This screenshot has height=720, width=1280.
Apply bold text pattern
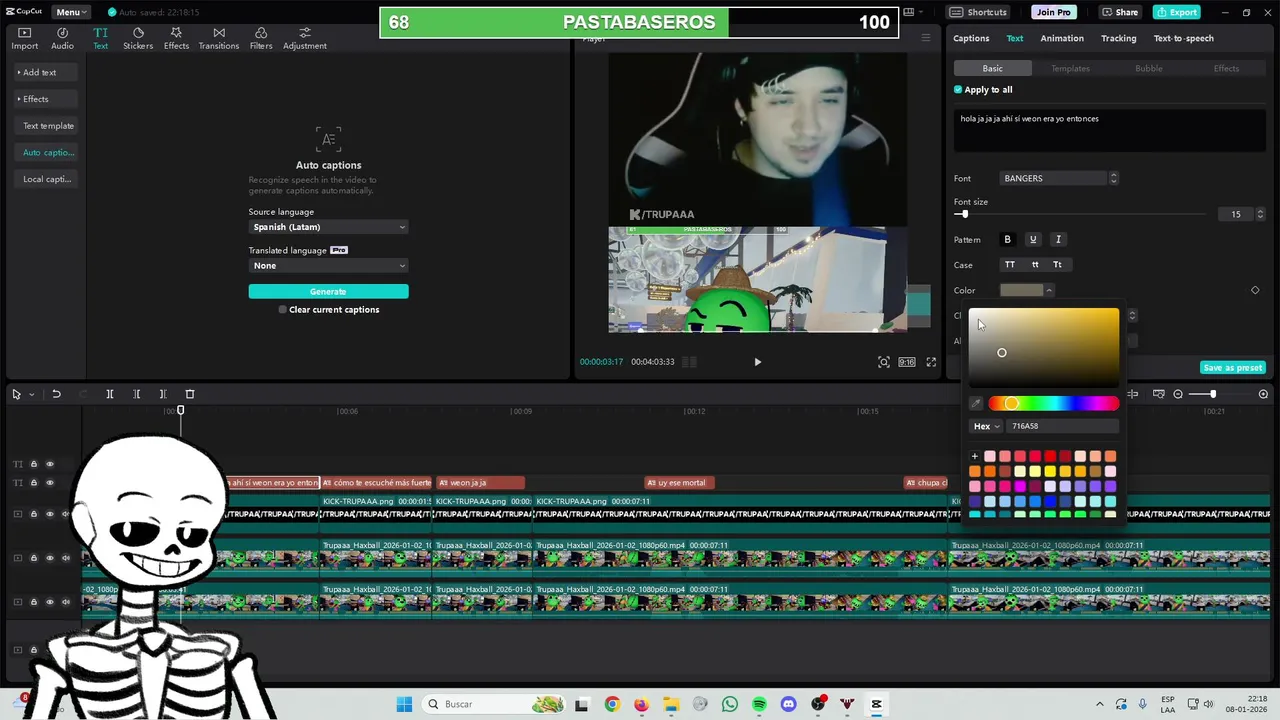1007,239
